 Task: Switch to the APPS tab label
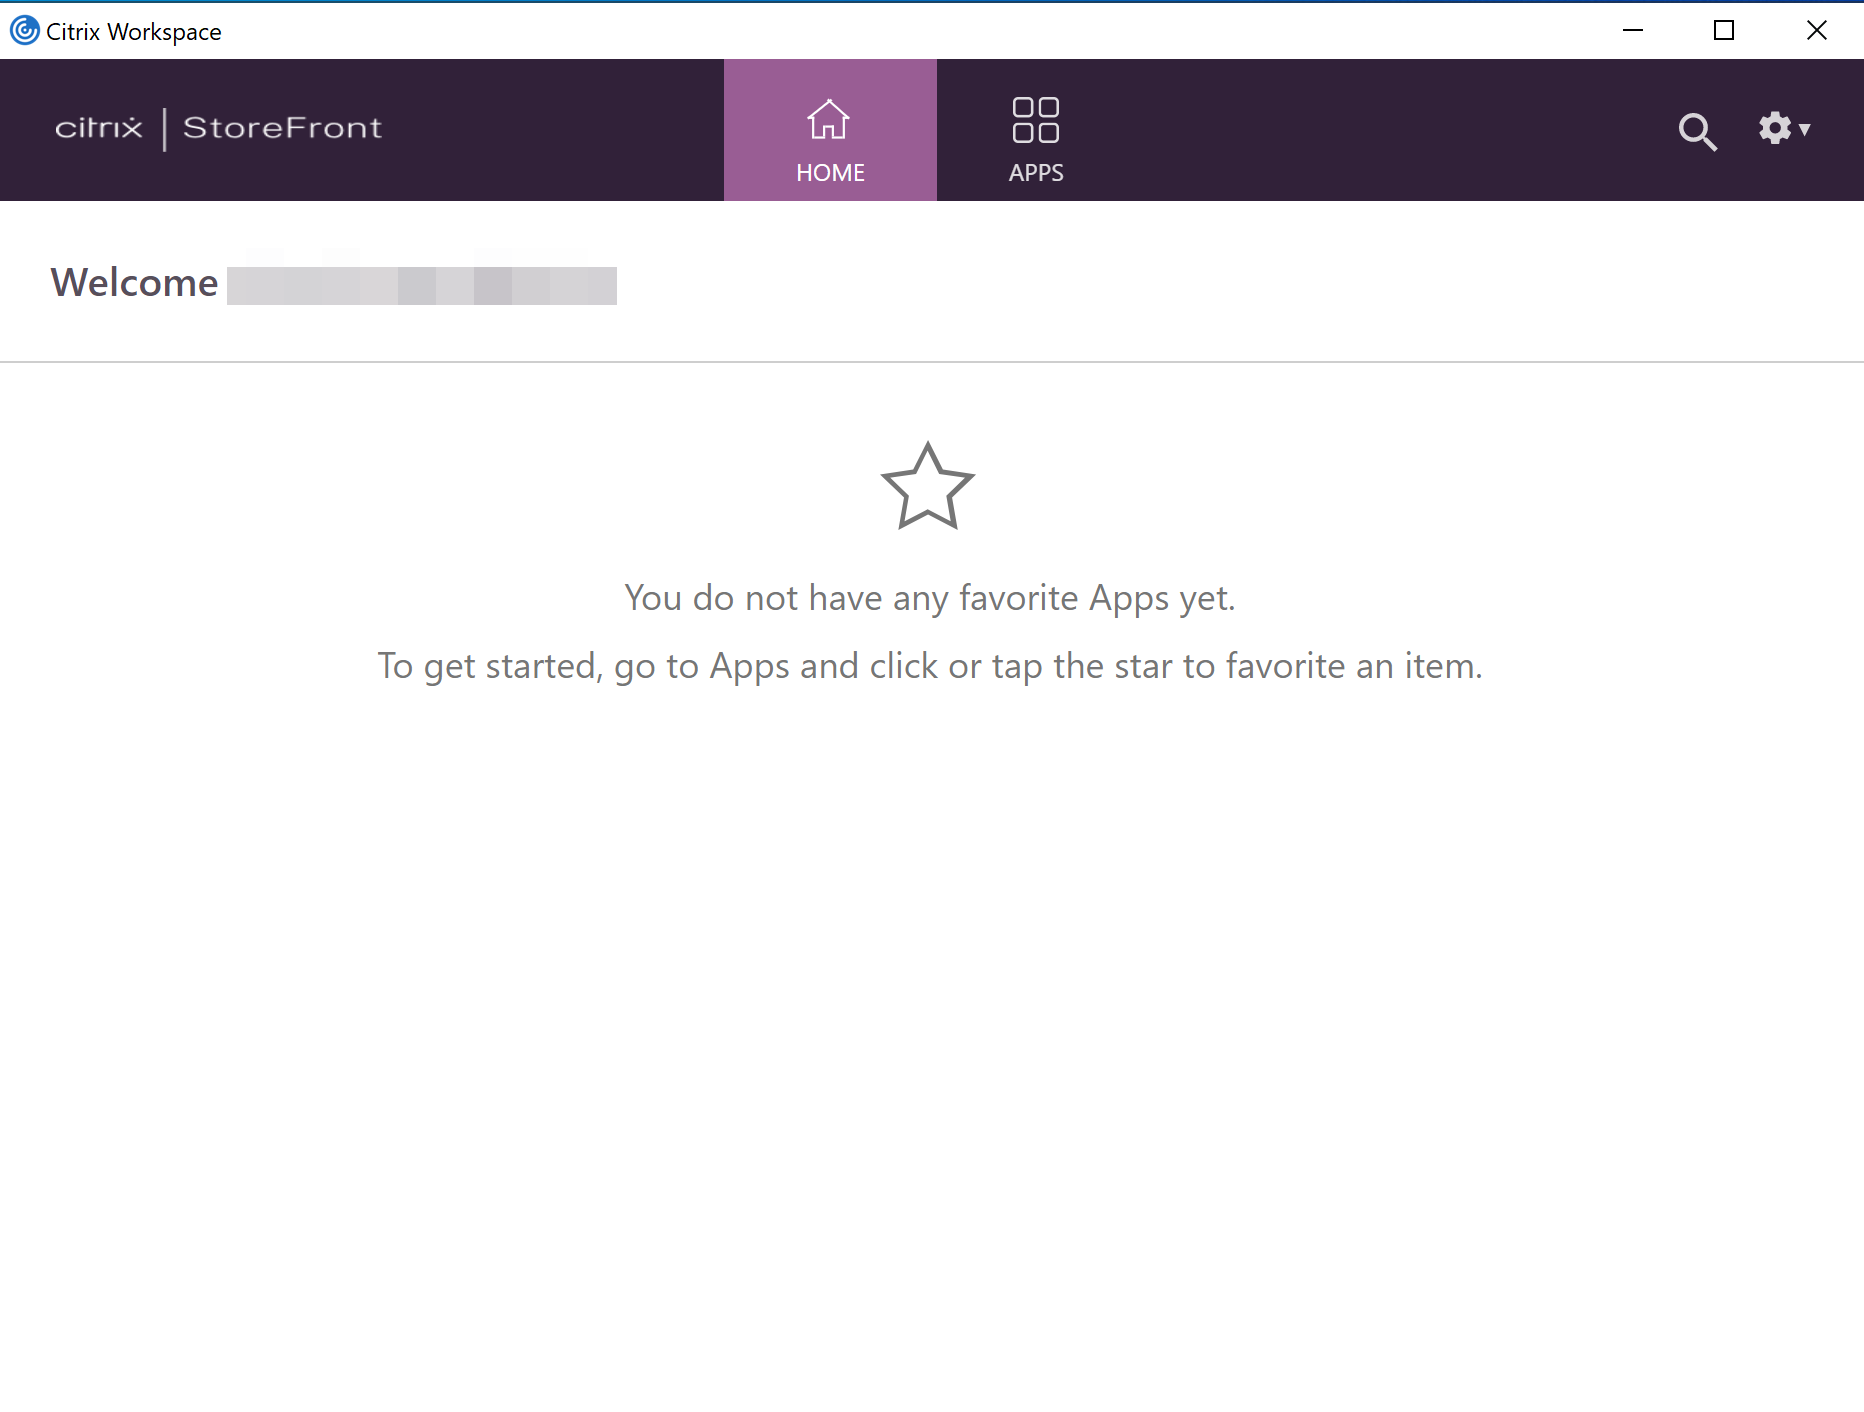click(1036, 173)
